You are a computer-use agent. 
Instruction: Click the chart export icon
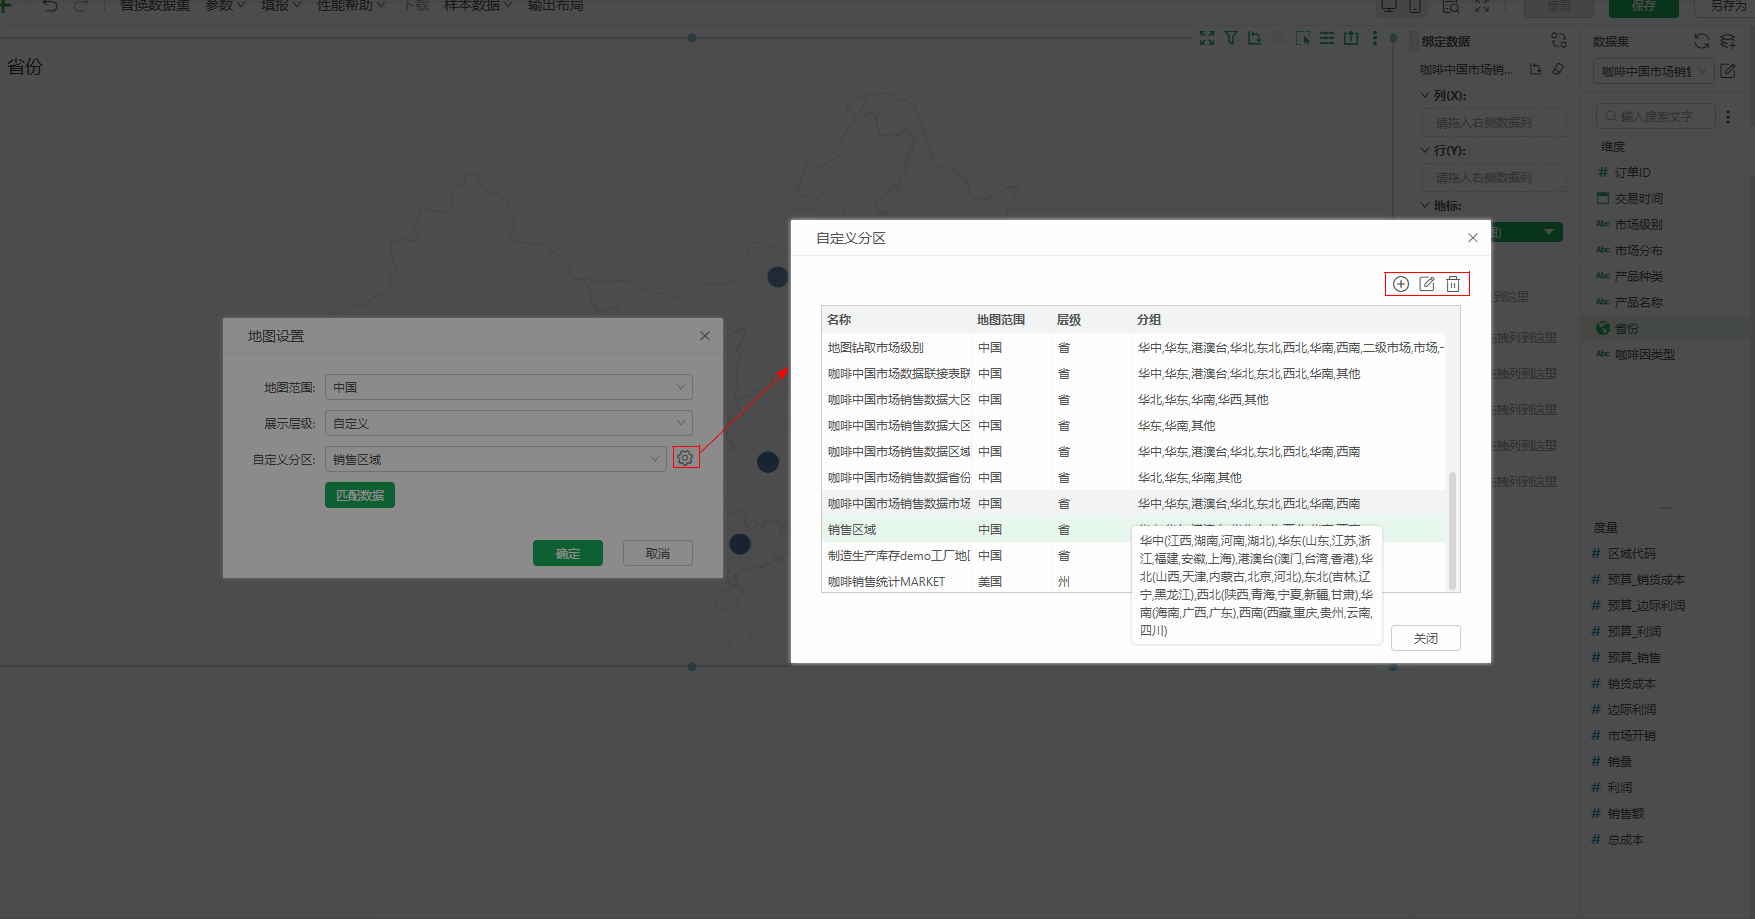point(1351,38)
